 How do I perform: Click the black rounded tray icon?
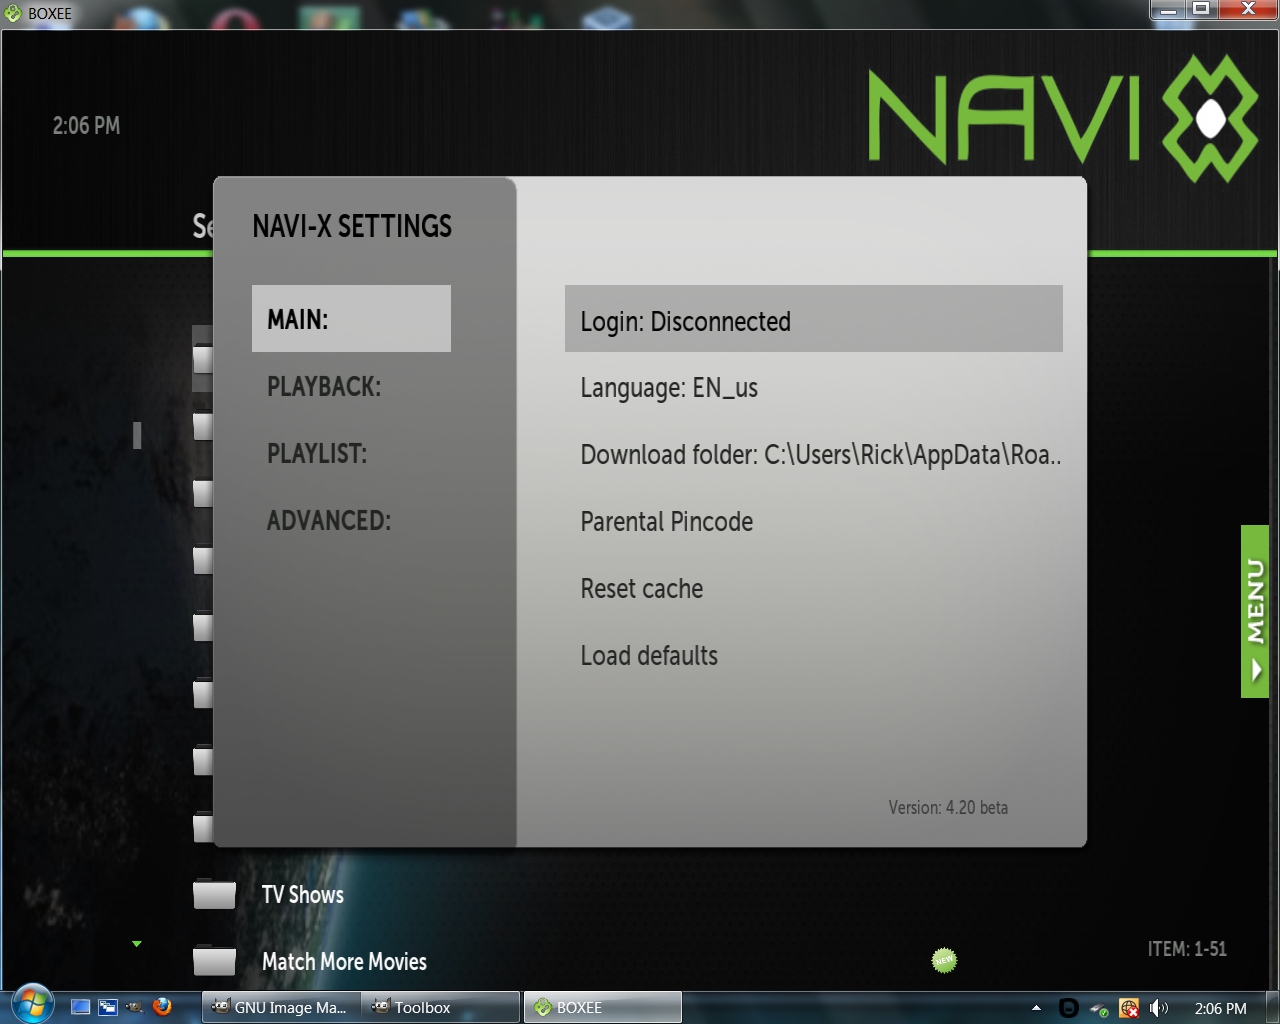[x=1068, y=1008]
